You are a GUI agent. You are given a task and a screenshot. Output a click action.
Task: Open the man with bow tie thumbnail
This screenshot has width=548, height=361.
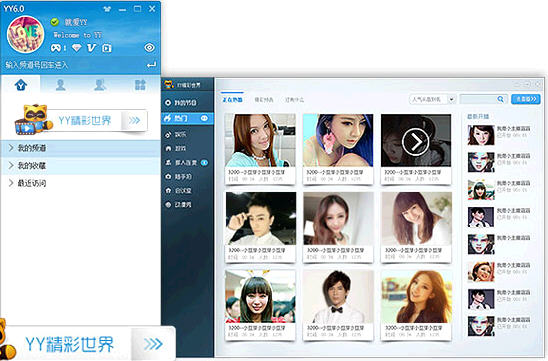pyautogui.click(x=338, y=296)
